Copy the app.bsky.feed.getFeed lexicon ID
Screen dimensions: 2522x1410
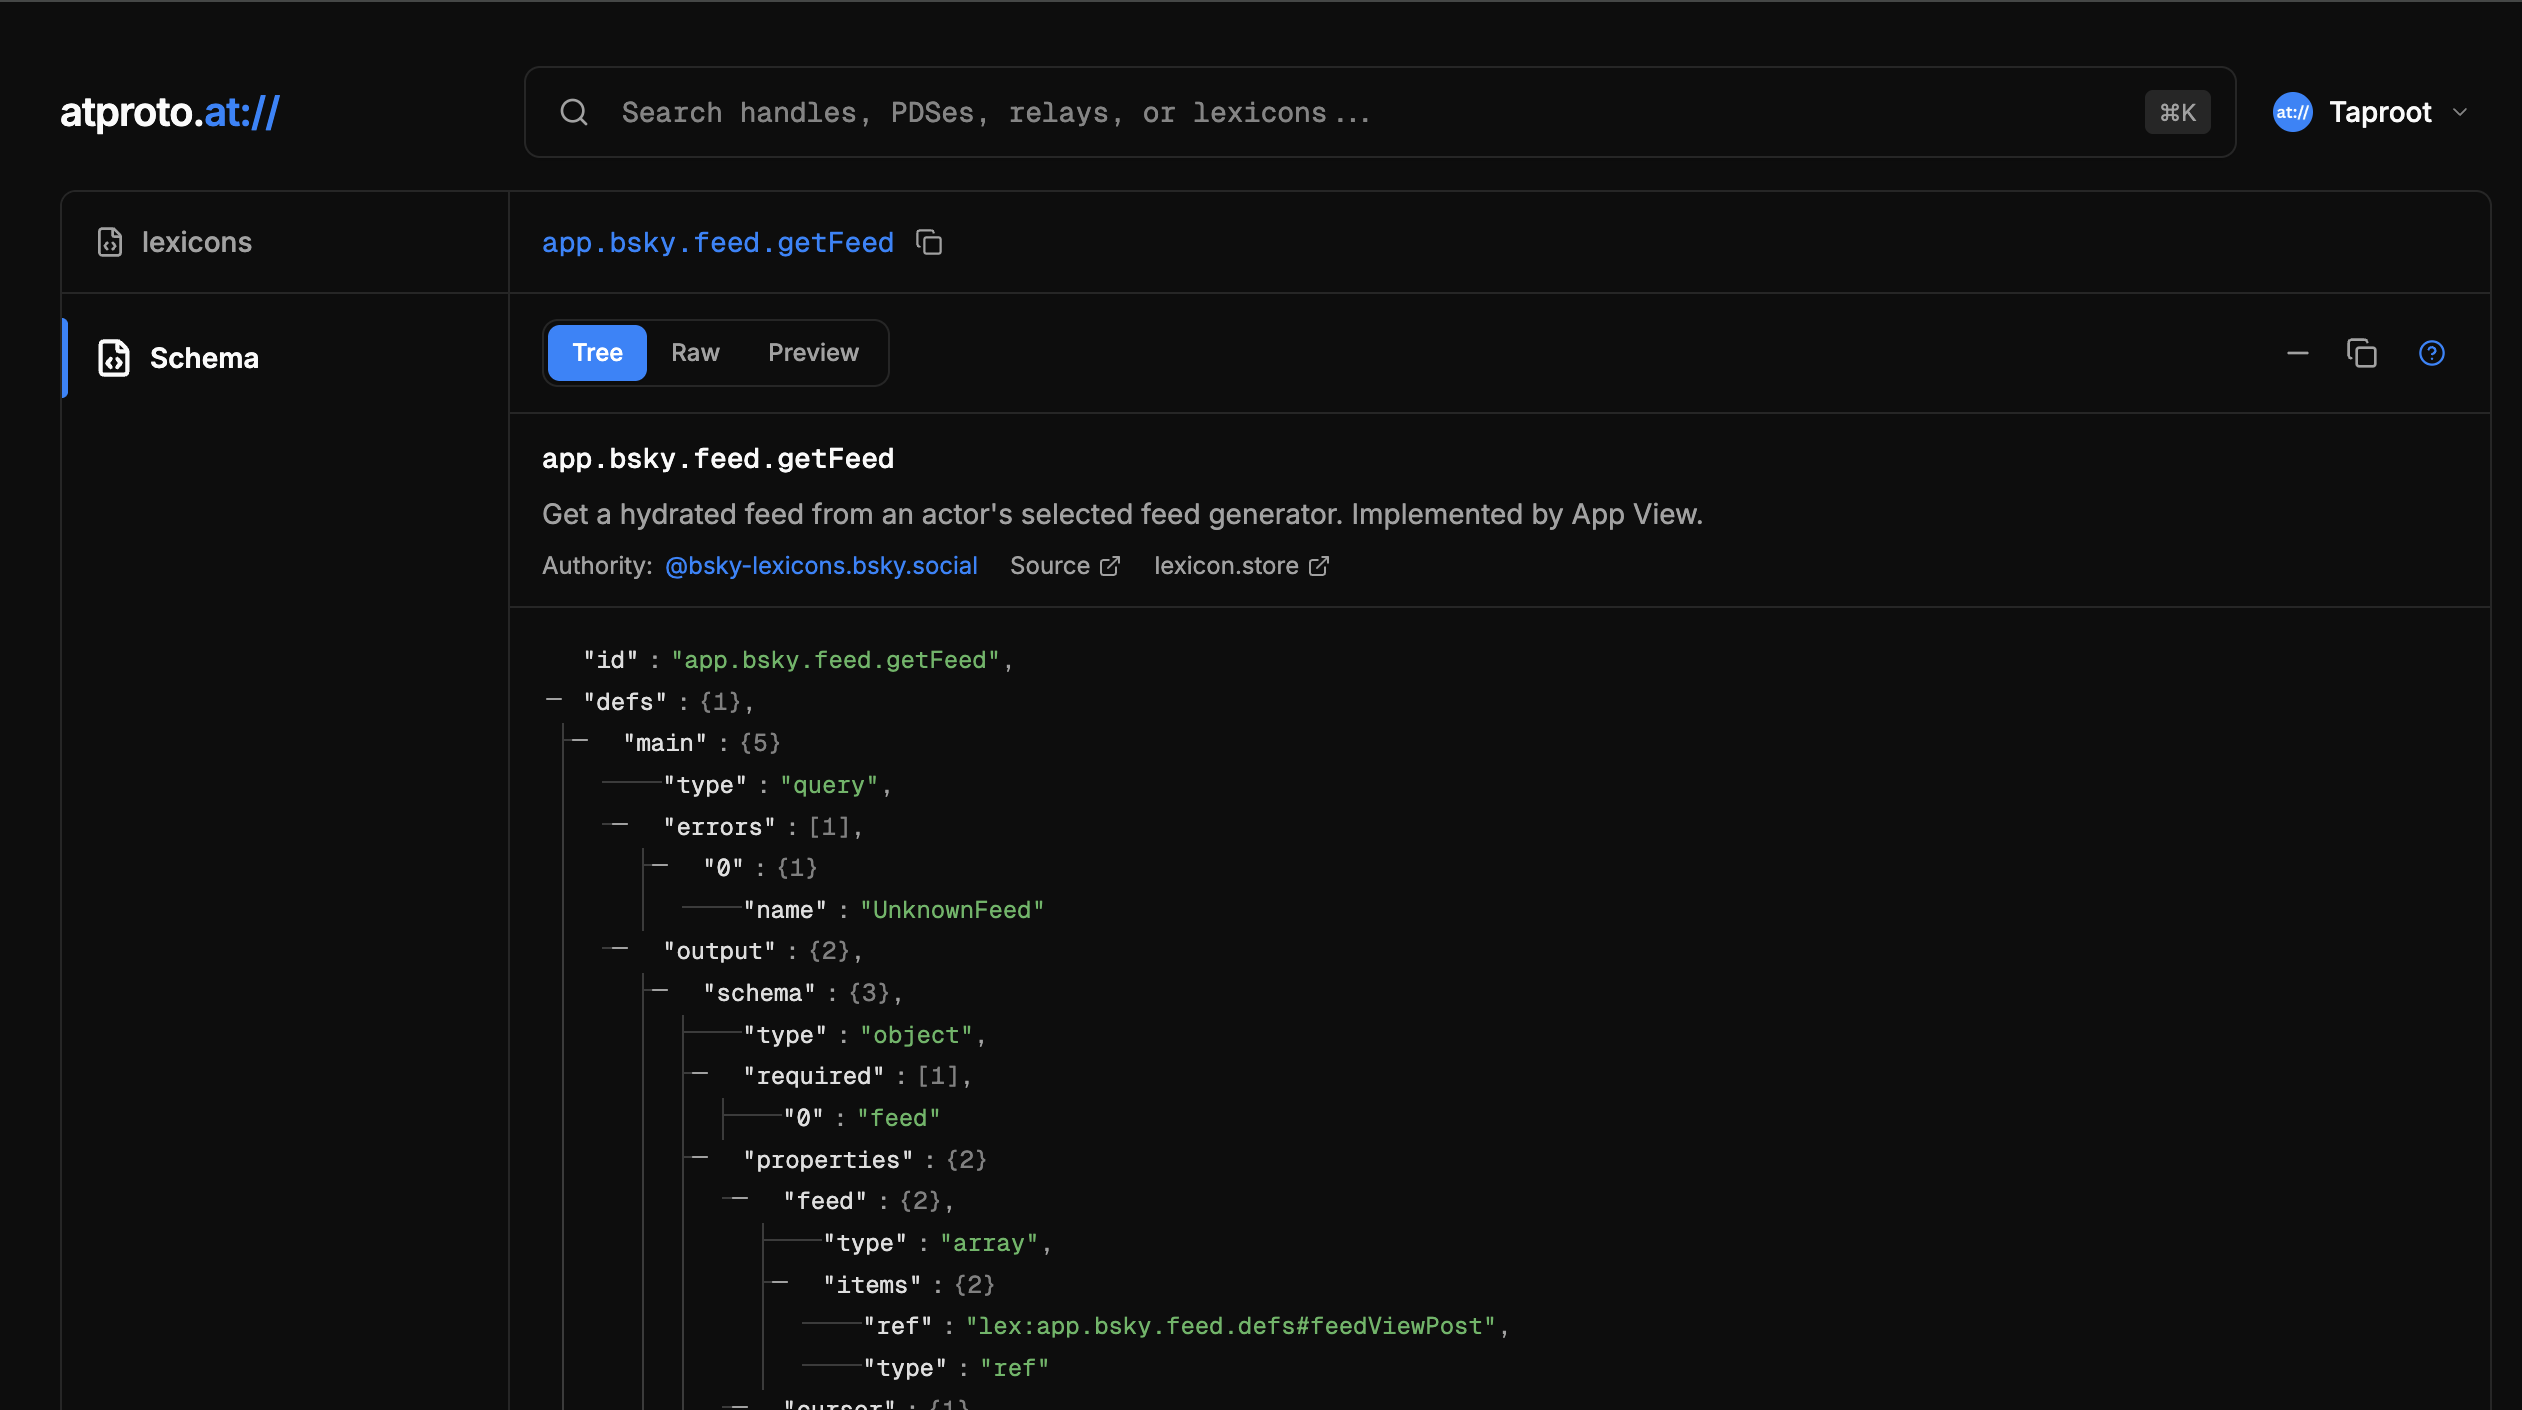pos(929,243)
